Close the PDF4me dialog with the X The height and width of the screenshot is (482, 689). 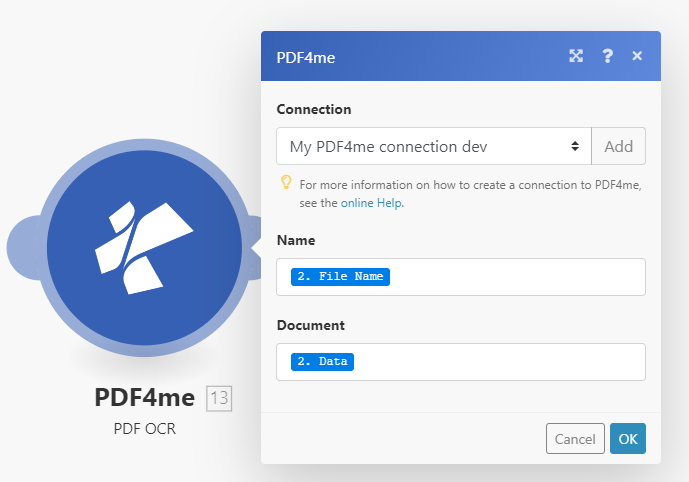(637, 56)
